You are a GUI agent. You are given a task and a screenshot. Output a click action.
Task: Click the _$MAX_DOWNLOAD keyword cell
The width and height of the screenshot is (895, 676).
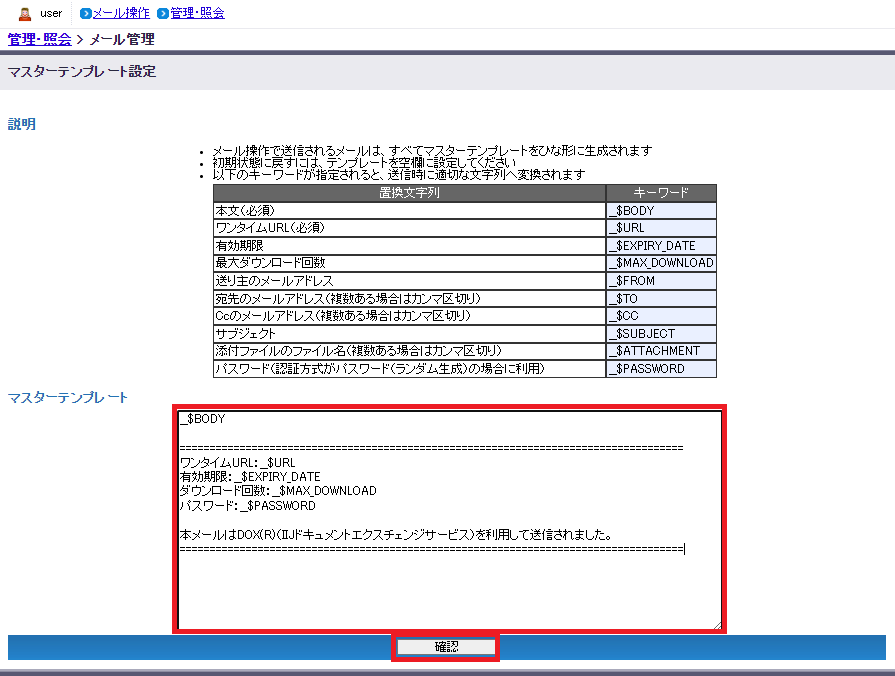pos(661,263)
